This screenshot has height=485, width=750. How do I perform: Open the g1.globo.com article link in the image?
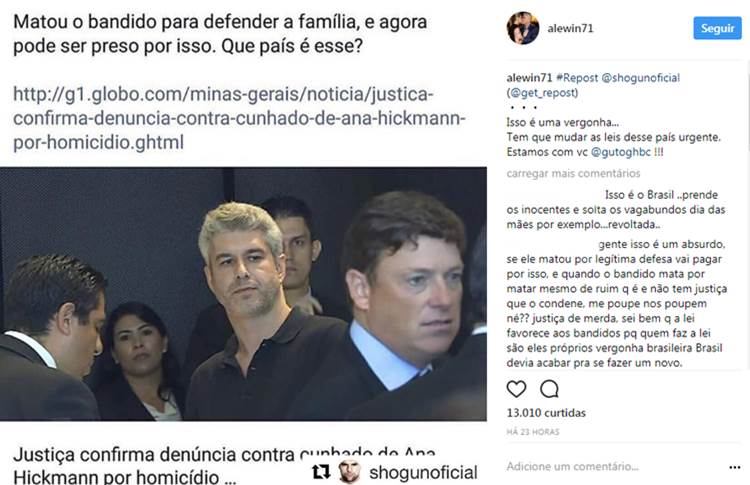pos(239,118)
